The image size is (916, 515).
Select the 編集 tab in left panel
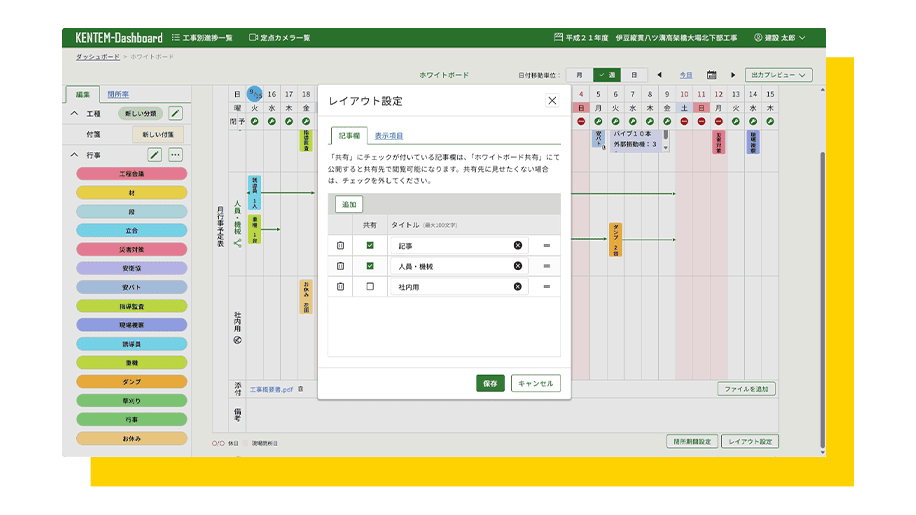click(x=83, y=94)
